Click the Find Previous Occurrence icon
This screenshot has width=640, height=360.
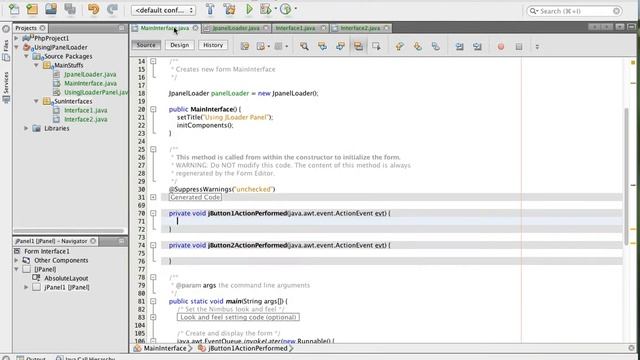[x=322, y=46]
